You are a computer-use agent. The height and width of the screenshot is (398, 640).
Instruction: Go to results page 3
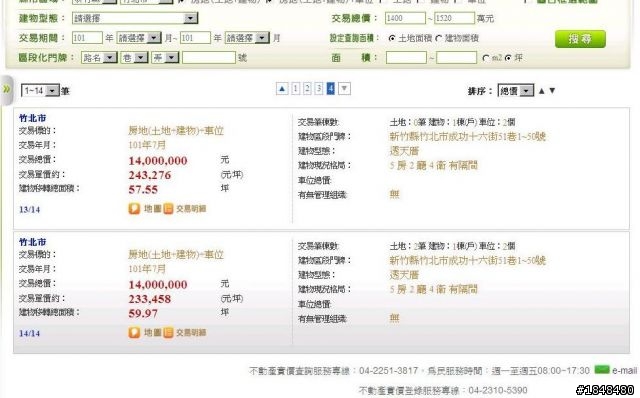[319, 89]
